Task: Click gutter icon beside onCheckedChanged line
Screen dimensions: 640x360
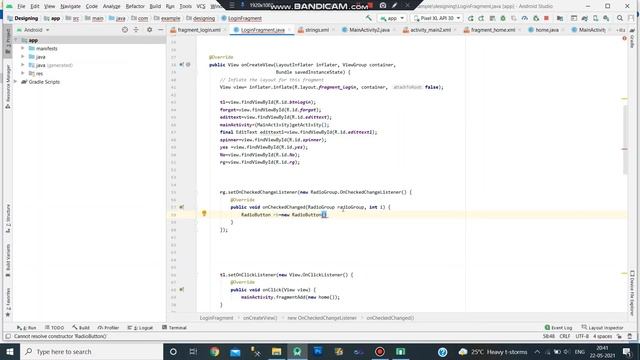Action: click(x=182, y=207)
